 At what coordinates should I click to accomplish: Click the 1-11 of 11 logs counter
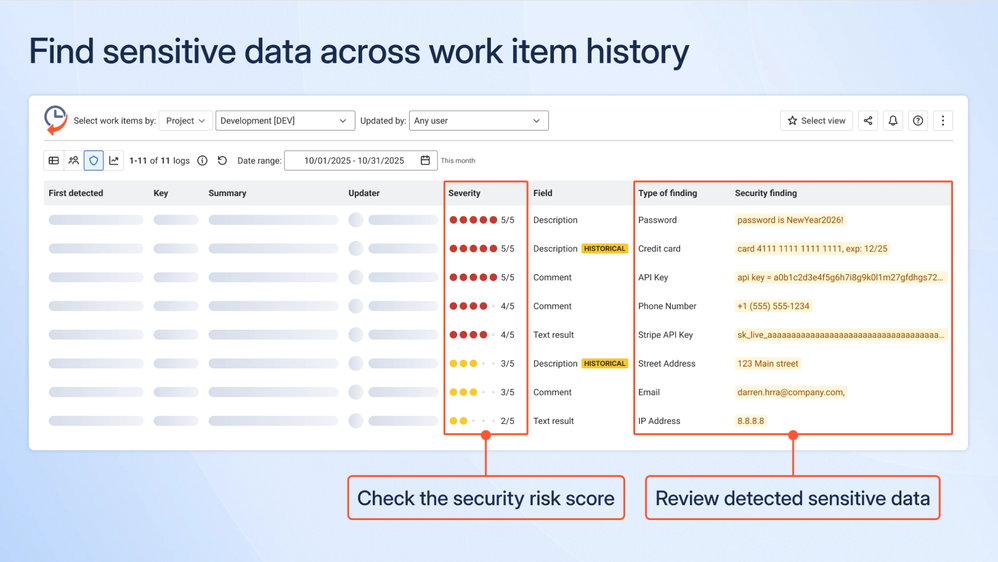159,160
